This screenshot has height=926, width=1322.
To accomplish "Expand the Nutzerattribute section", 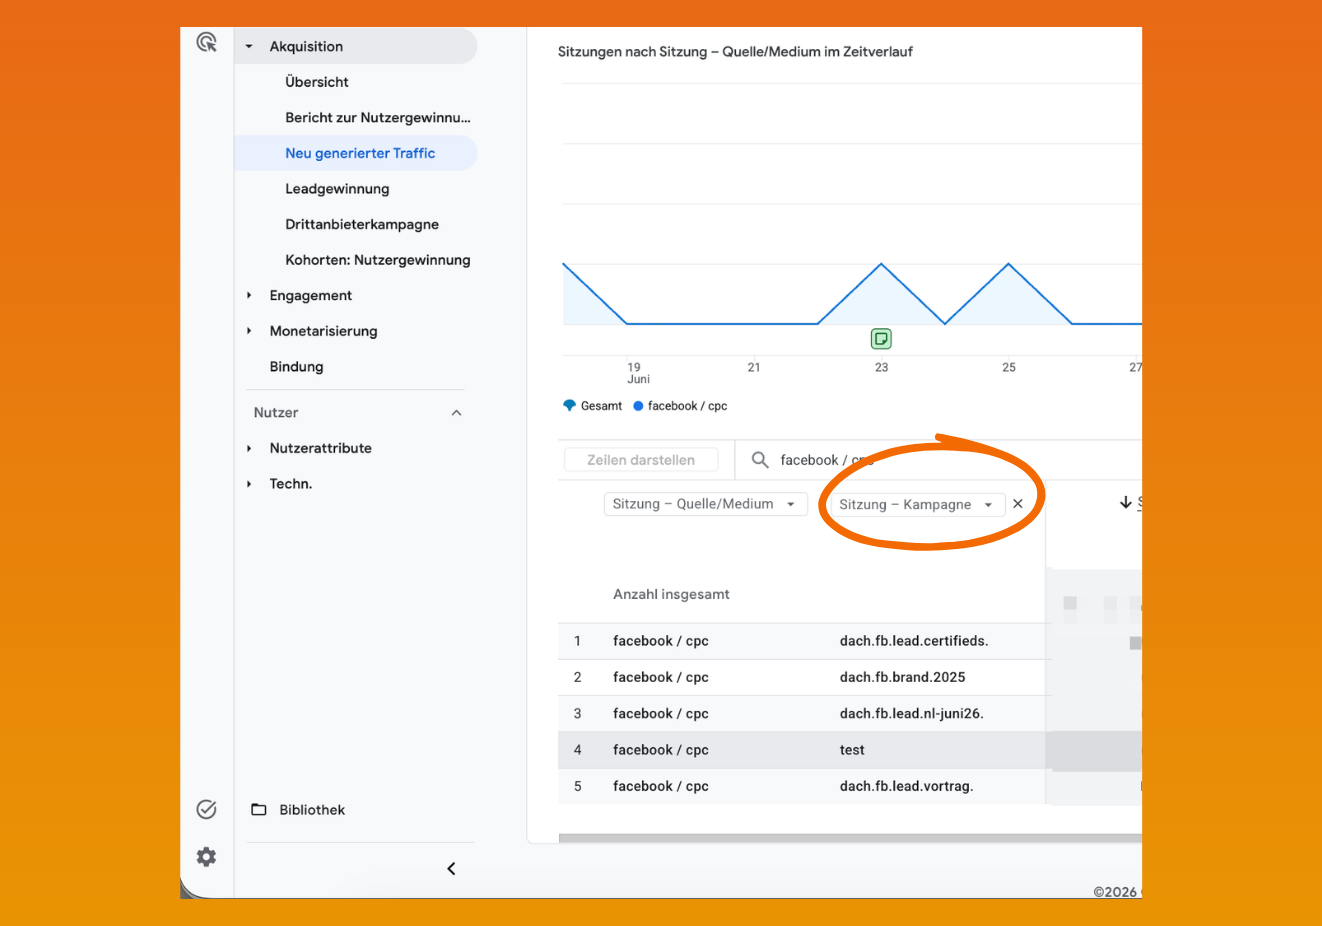I will pos(249,449).
